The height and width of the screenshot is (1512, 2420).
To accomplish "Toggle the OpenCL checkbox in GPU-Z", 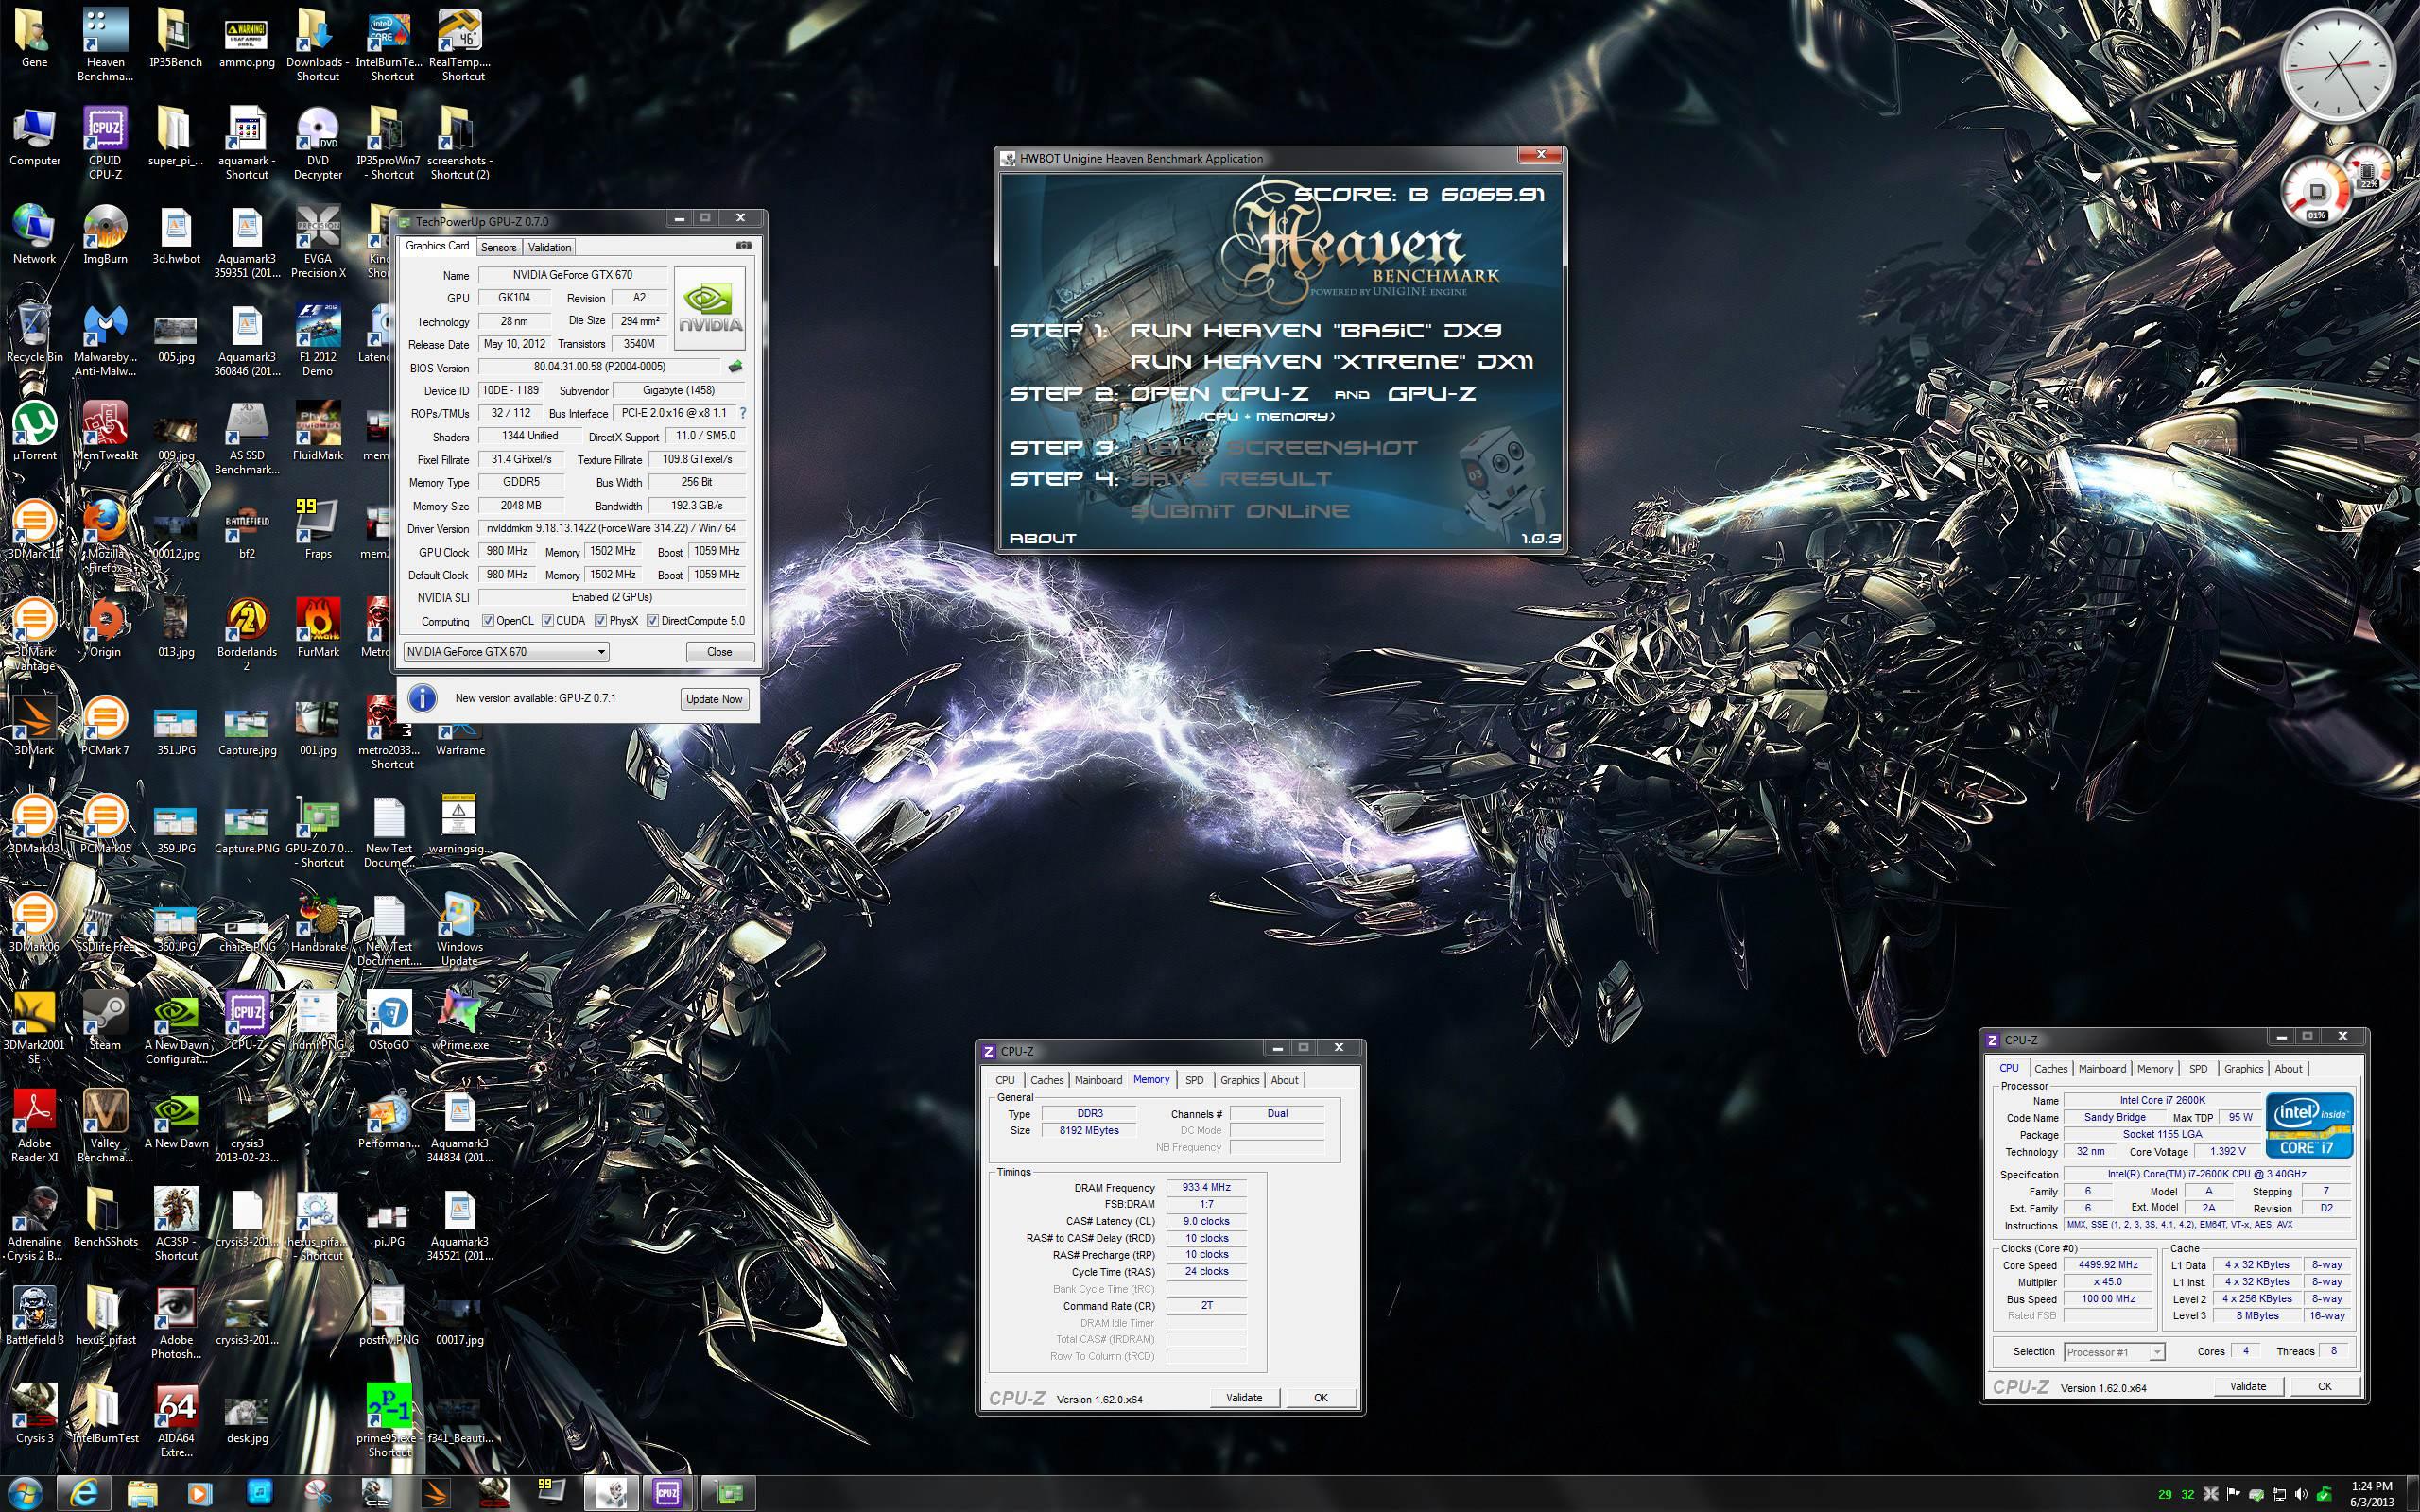I will 488,620.
